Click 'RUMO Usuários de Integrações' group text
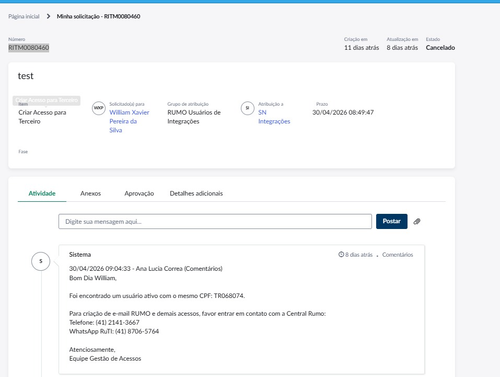This screenshot has width=500, height=377. coord(194,117)
